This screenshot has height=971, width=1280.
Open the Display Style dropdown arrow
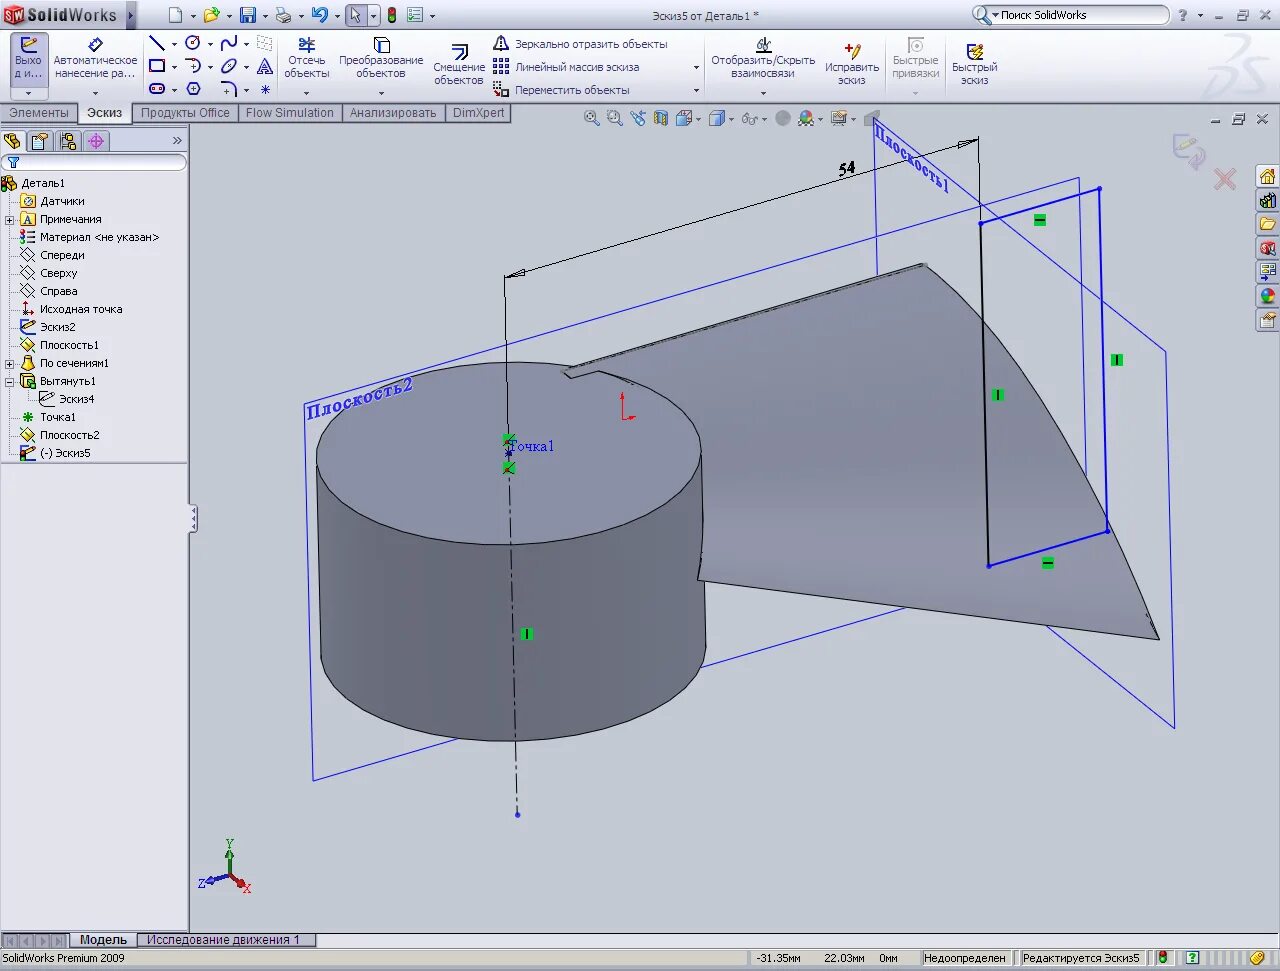tap(730, 118)
